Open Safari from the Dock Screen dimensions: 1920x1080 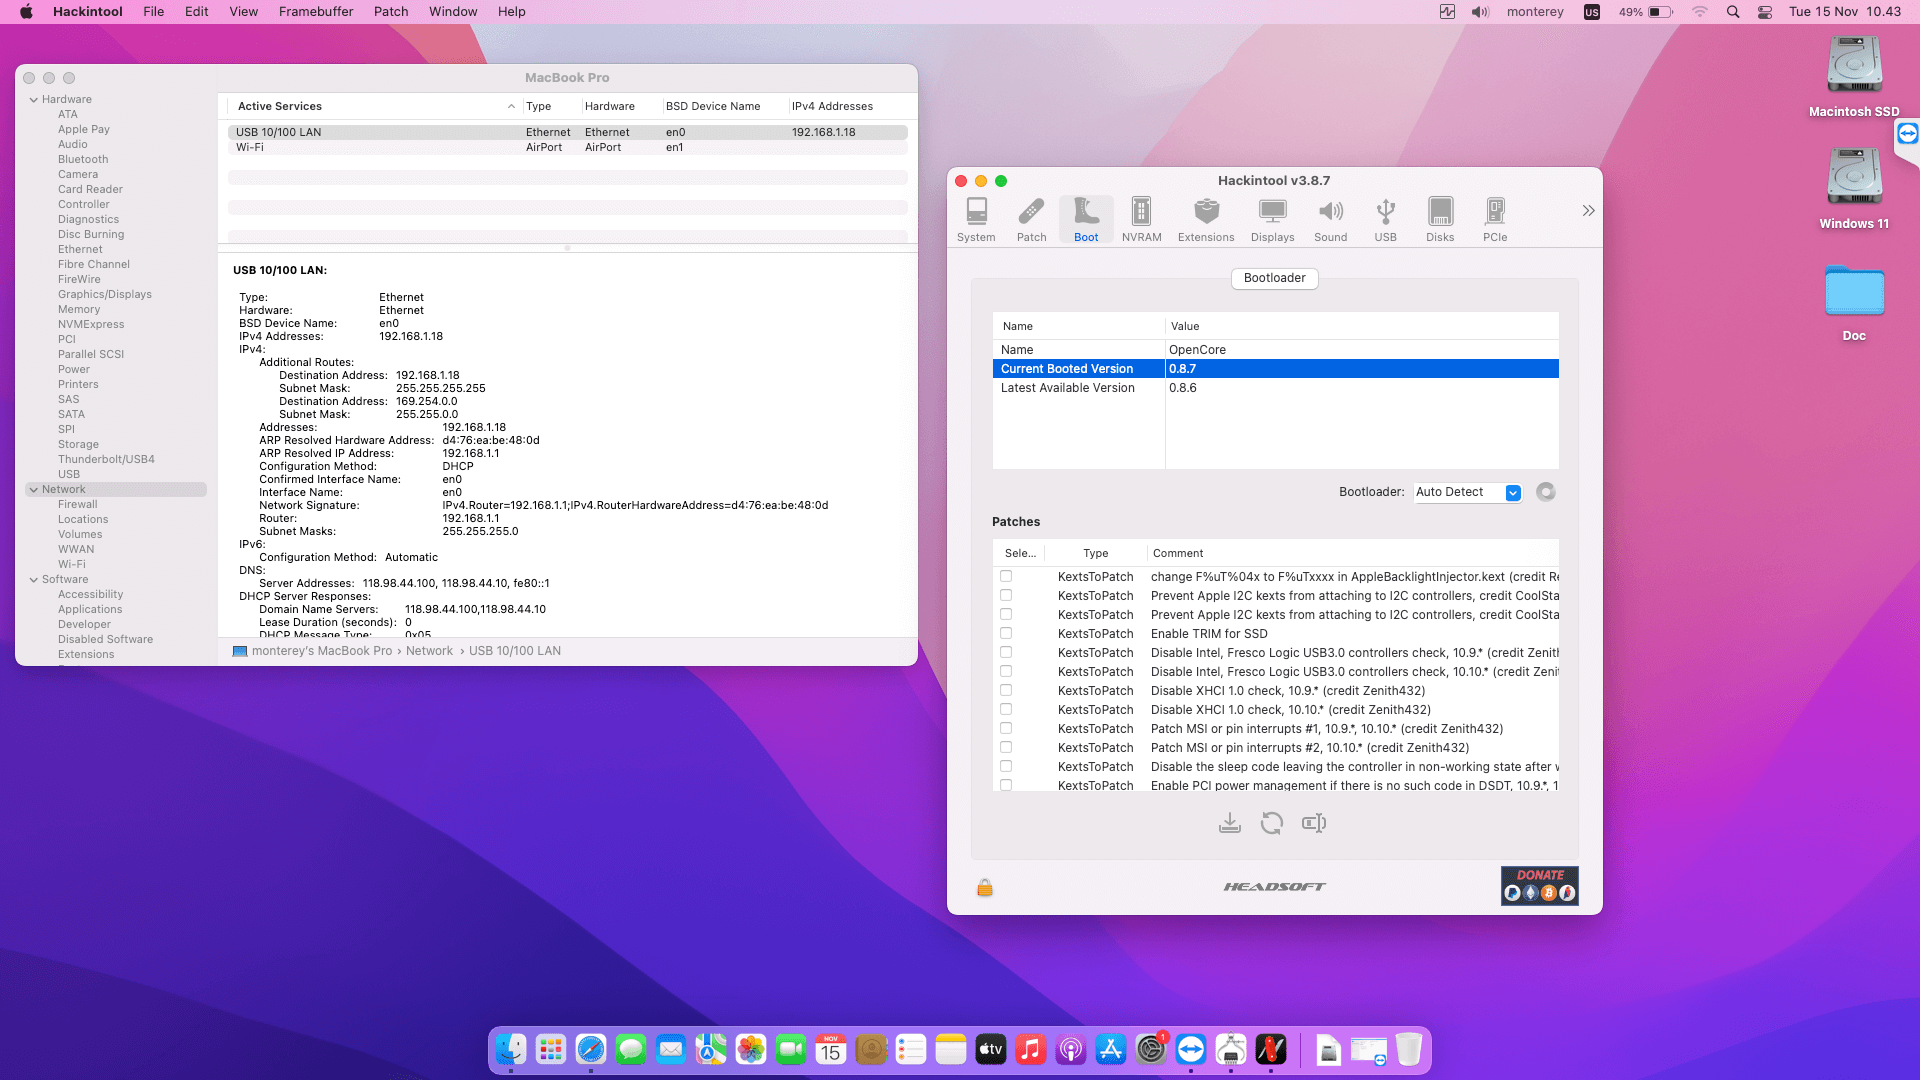pos(591,1049)
